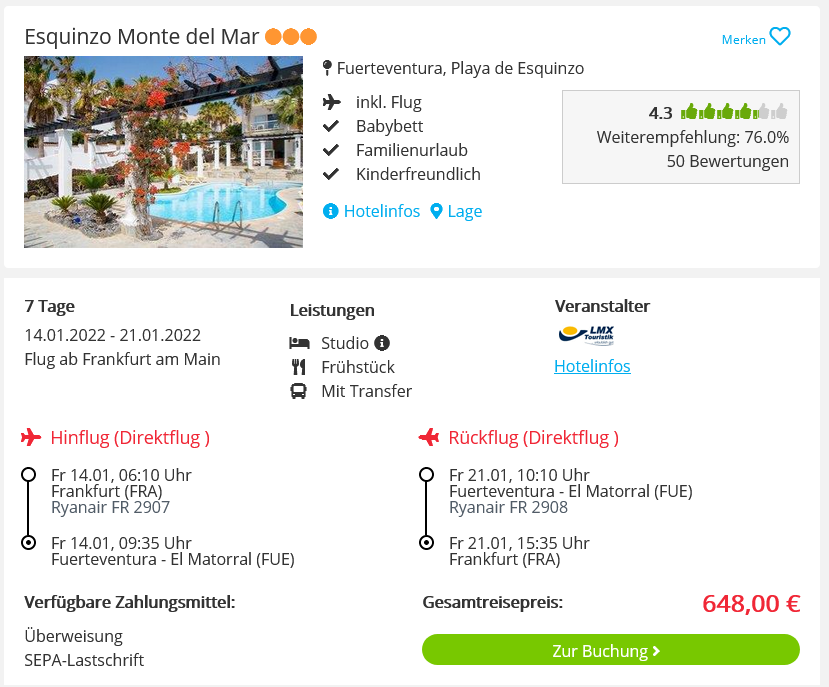Viewport: 829px width, 687px height.
Task: Click the Hinflug red airplane icon
Action: 31,437
